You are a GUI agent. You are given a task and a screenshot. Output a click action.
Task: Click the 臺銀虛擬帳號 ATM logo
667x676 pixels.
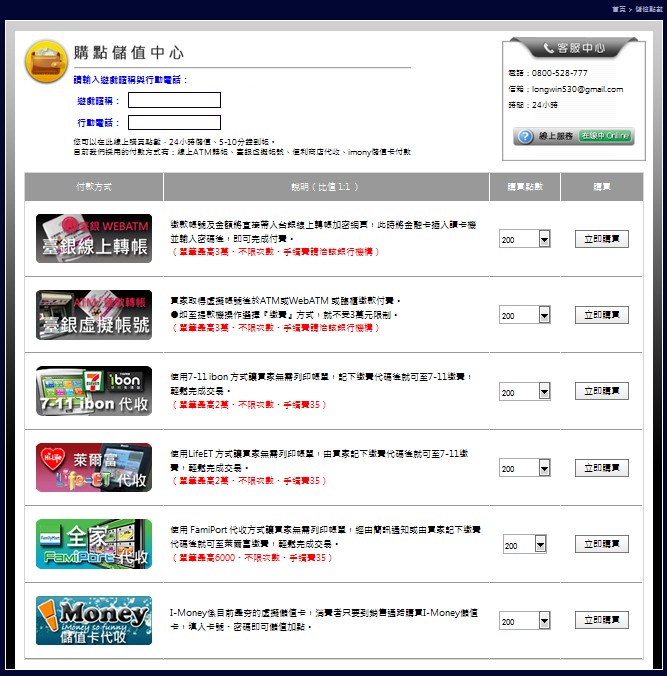94,314
